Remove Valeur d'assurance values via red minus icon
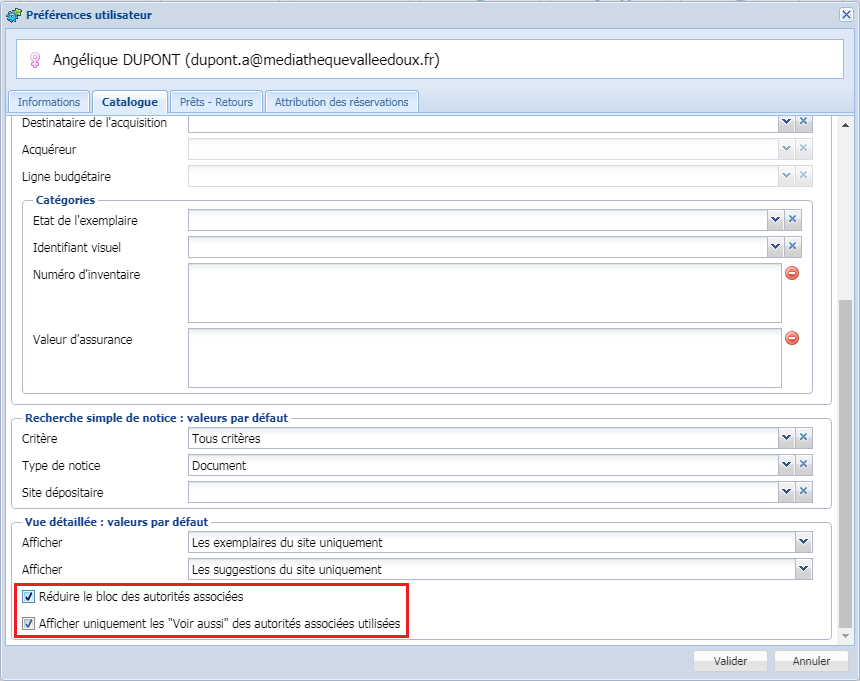Screen dimensions: 860x681 792,338
